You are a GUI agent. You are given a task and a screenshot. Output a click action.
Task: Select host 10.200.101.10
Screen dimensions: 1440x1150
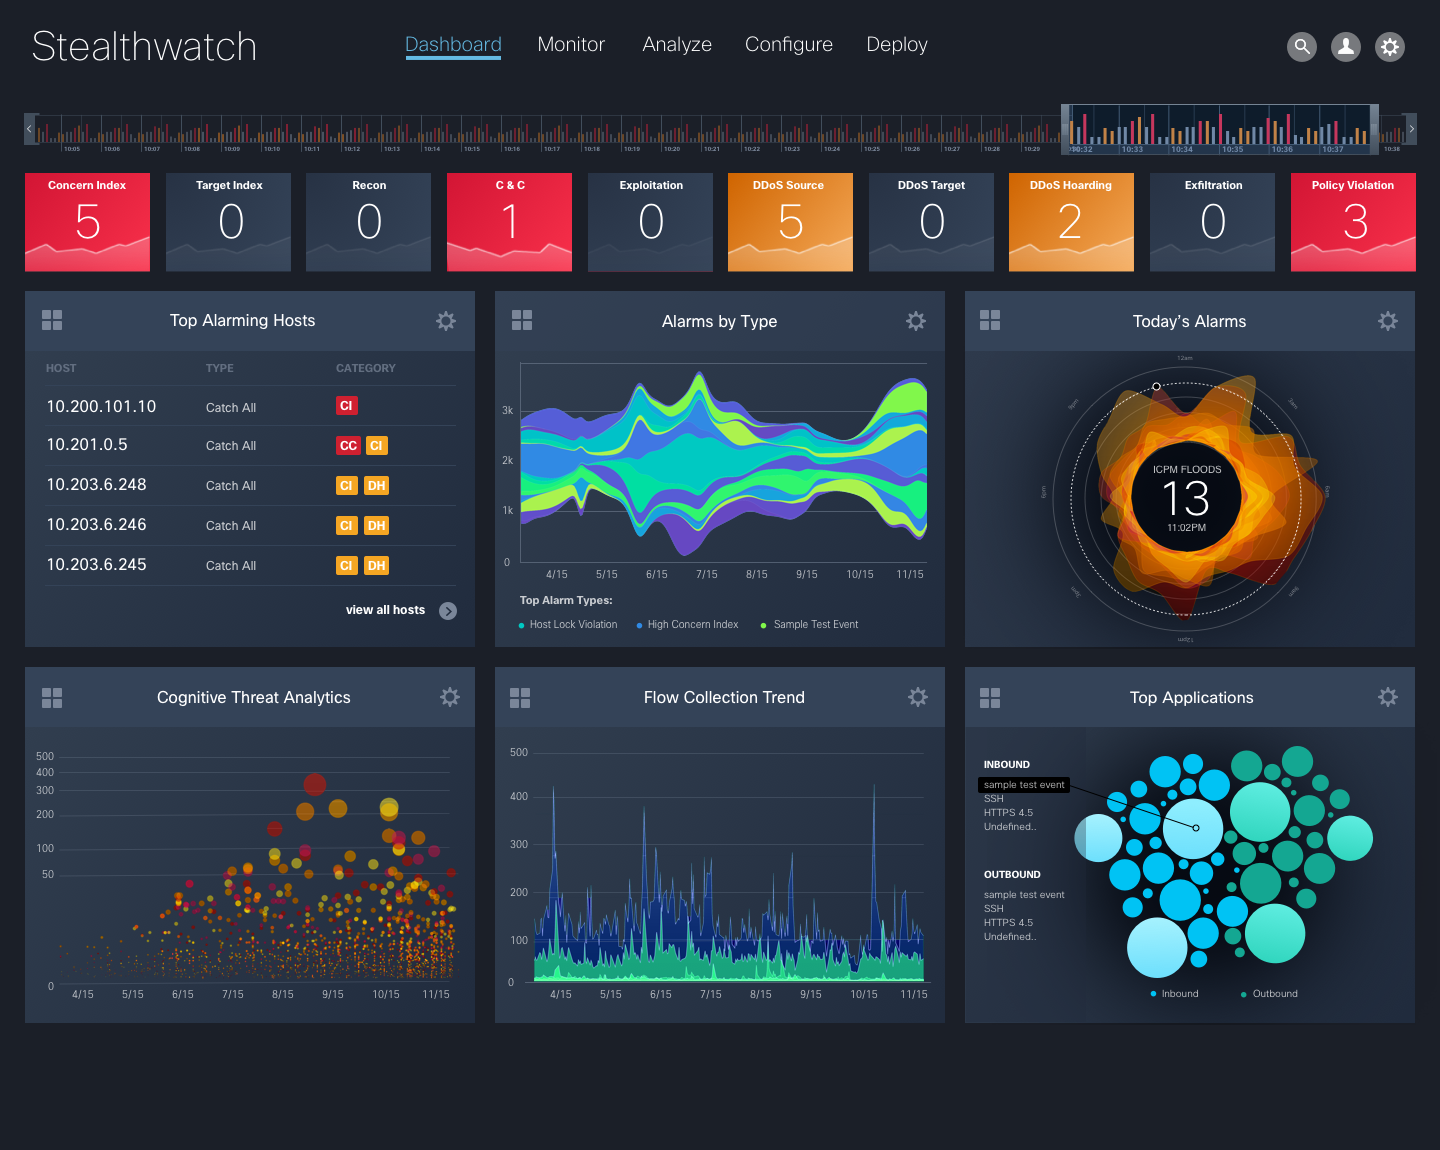coord(101,406)
